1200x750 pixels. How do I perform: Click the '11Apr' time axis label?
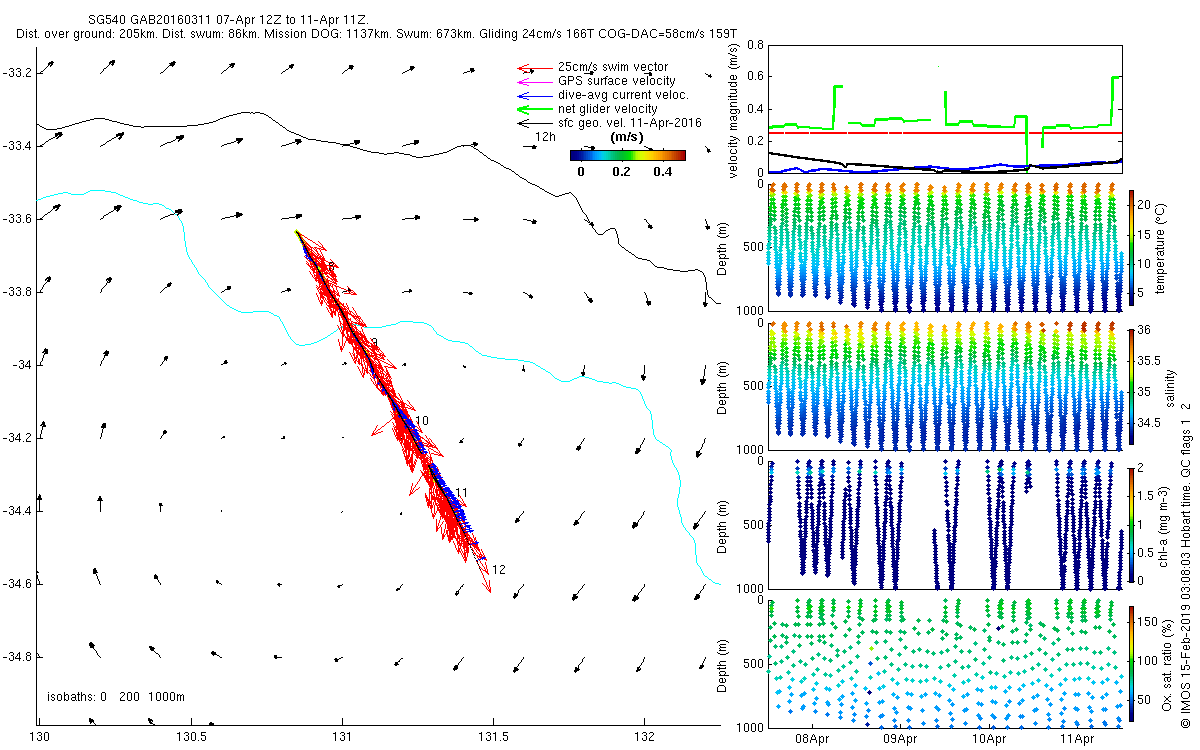1077,740
